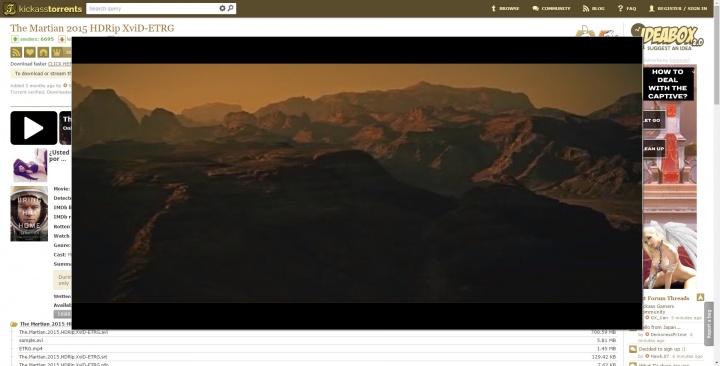Viewport: 720px width, 366px height.
Task: Start trailer with large play button
Action: (34, 128)
